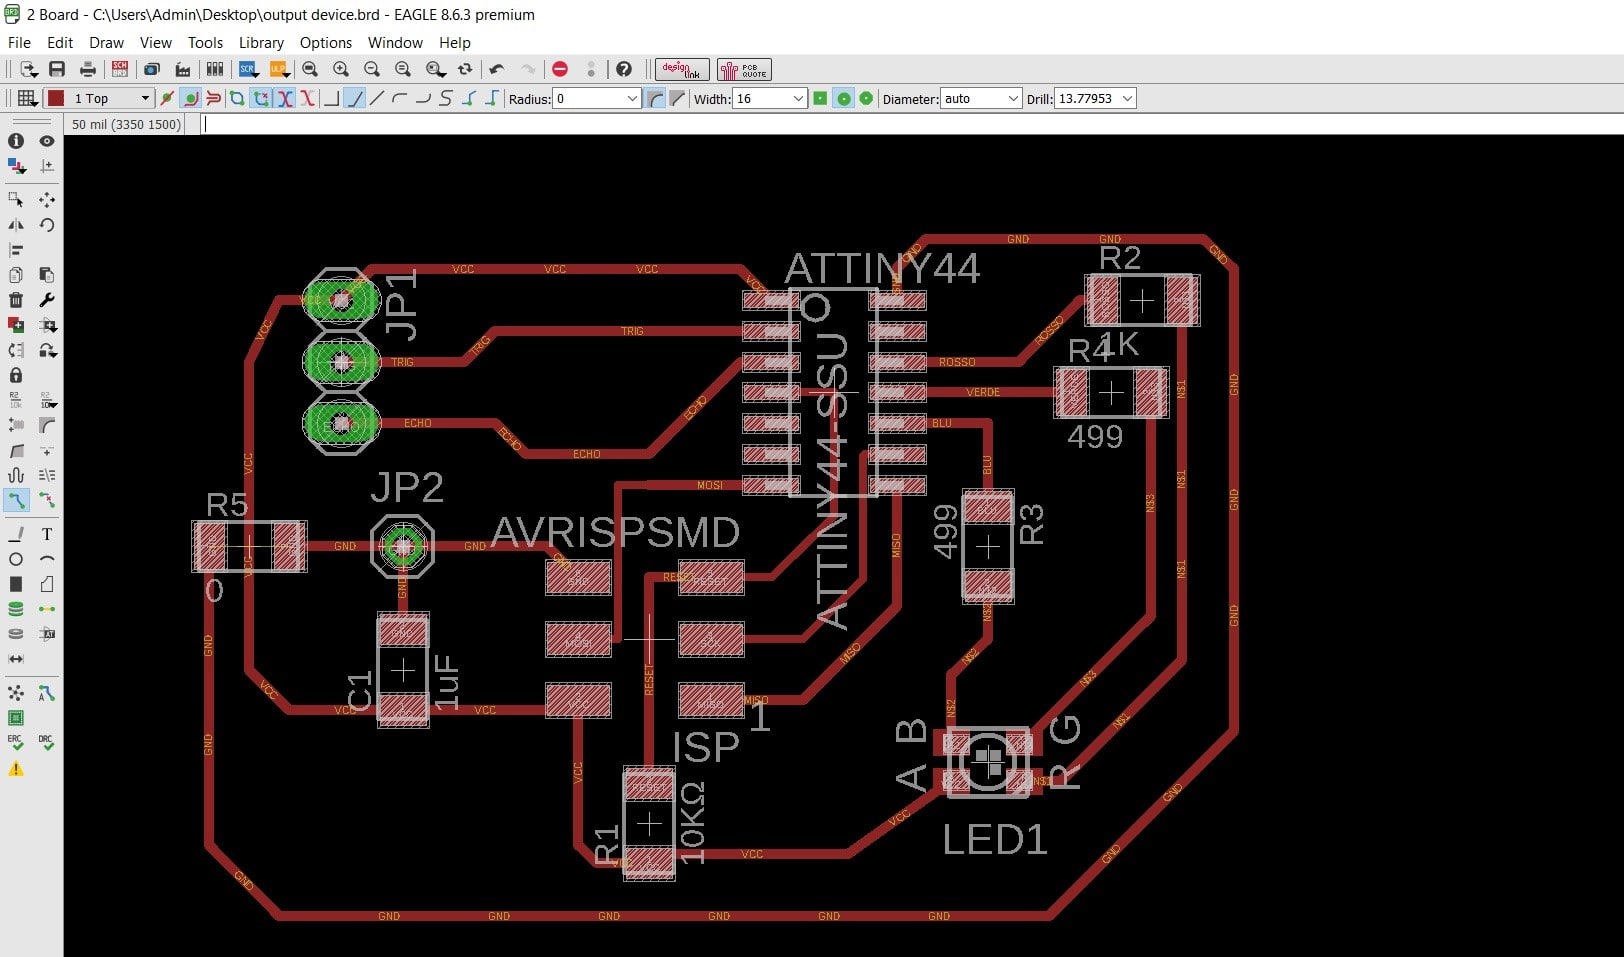Open the Grid settings dropdown icon
The width and height of the screenshot is (1624, 957).
pyautogui.click(x=27, y=98)
